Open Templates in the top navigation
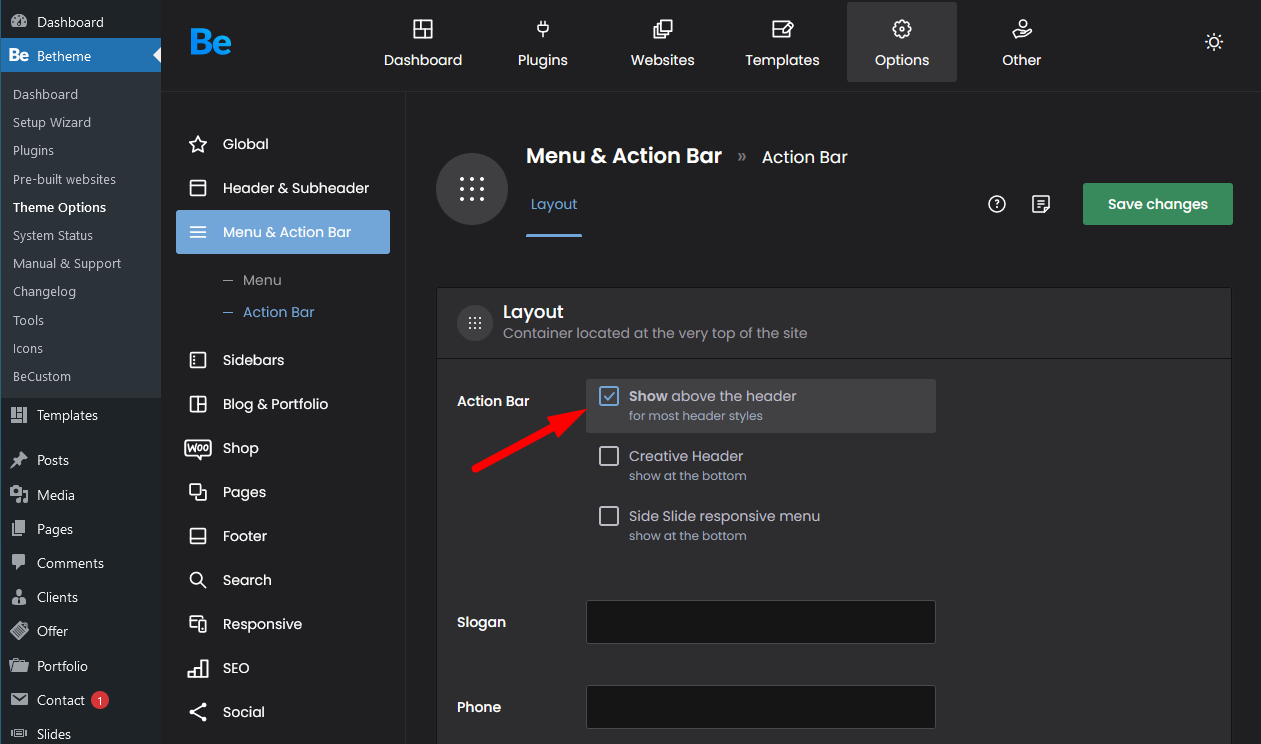 pyautogui.click(x=782, y=43)
